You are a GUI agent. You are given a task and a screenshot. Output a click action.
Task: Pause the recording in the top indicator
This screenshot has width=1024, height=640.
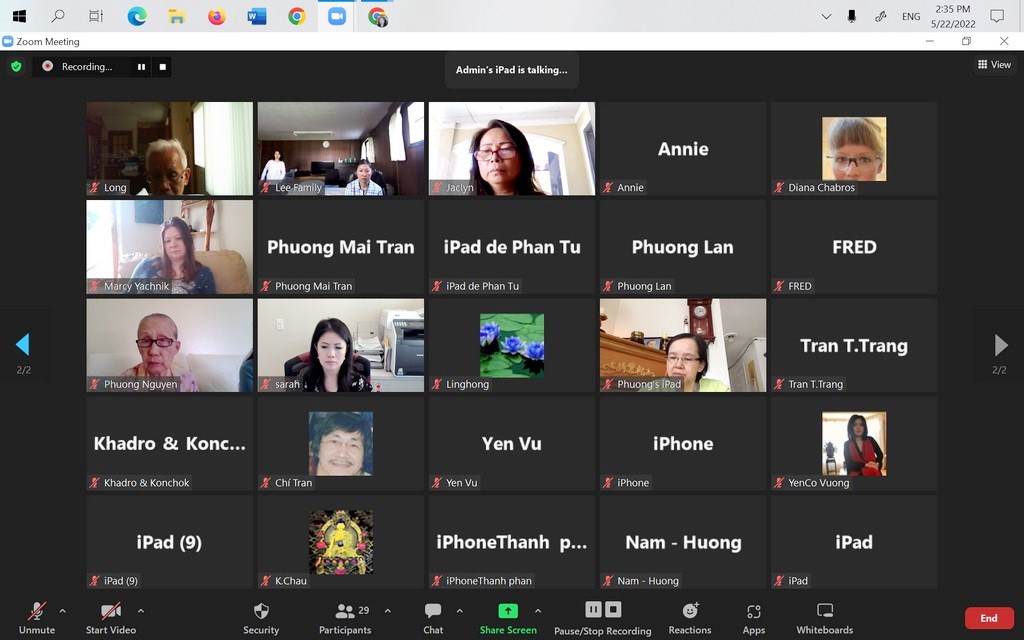(x=141, y=67)
